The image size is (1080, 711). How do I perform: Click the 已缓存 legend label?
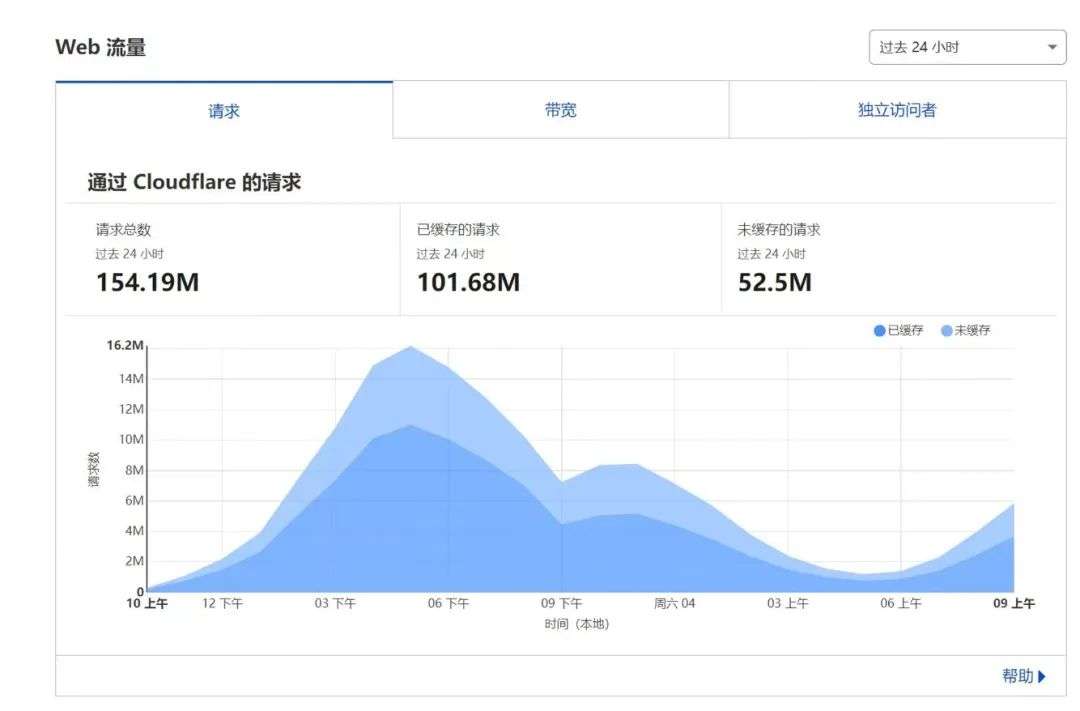click(905, 331)
